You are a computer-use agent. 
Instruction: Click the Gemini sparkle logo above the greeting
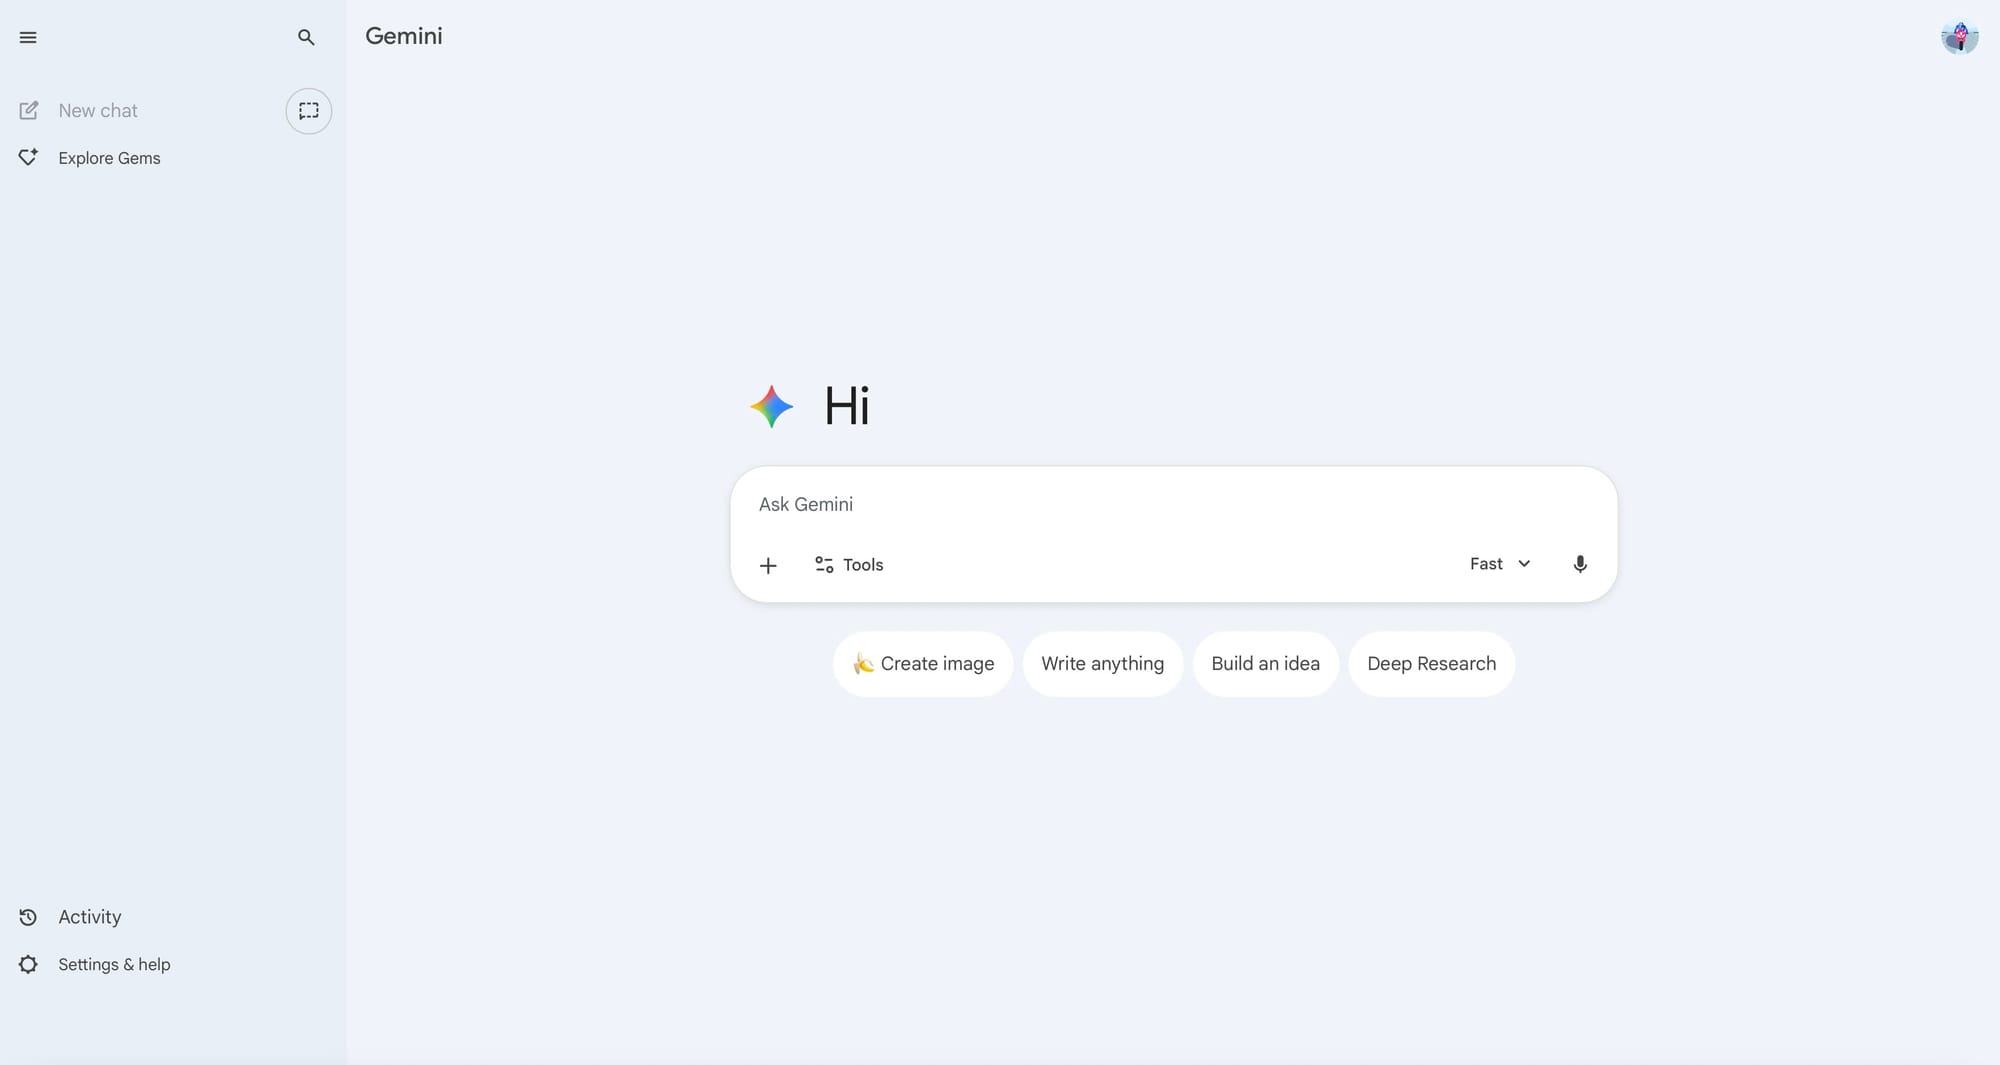pyautogui.click(x=770, y=406)
